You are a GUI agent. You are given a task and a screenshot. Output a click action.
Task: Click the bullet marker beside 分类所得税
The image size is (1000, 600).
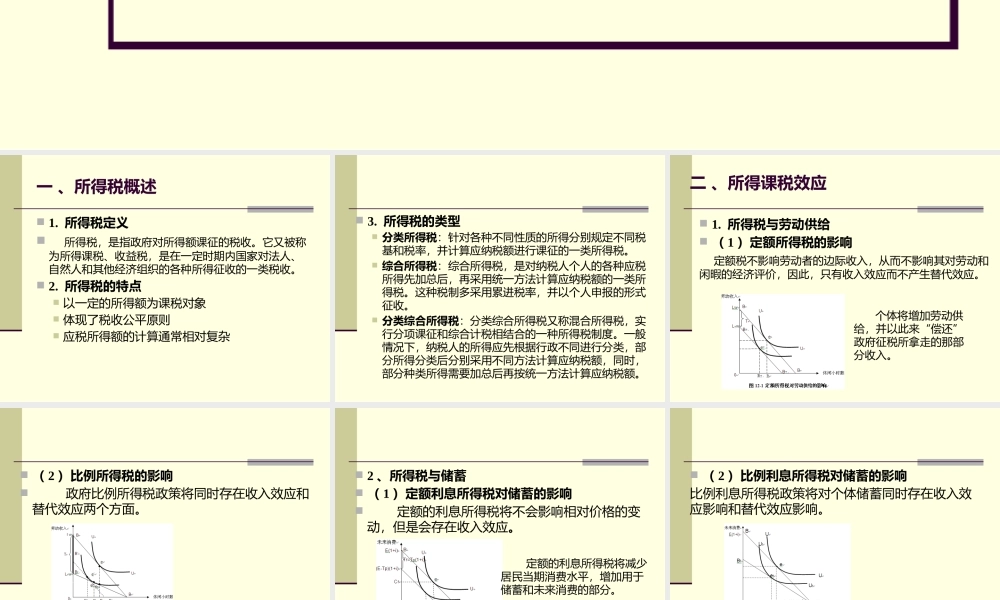click(x=373, y=236)
